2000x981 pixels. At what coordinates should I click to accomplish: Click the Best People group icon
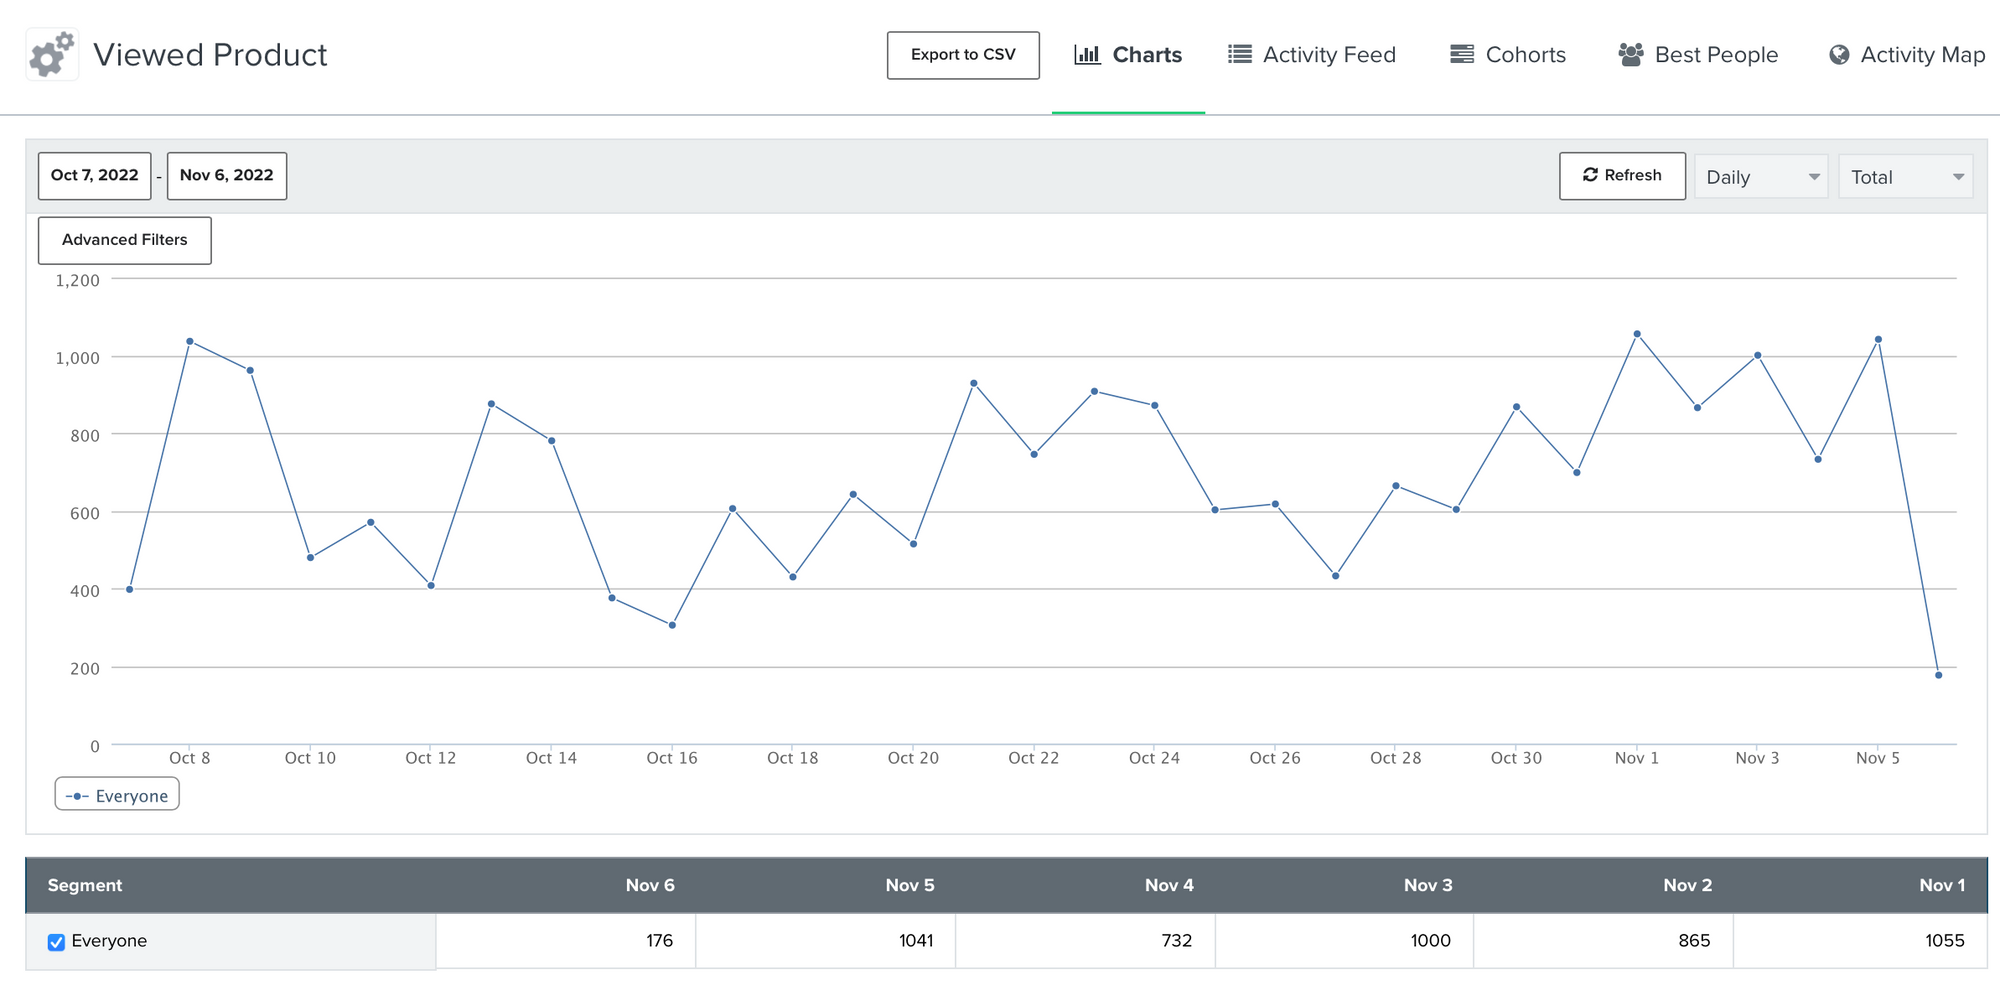click(1631, 55)
